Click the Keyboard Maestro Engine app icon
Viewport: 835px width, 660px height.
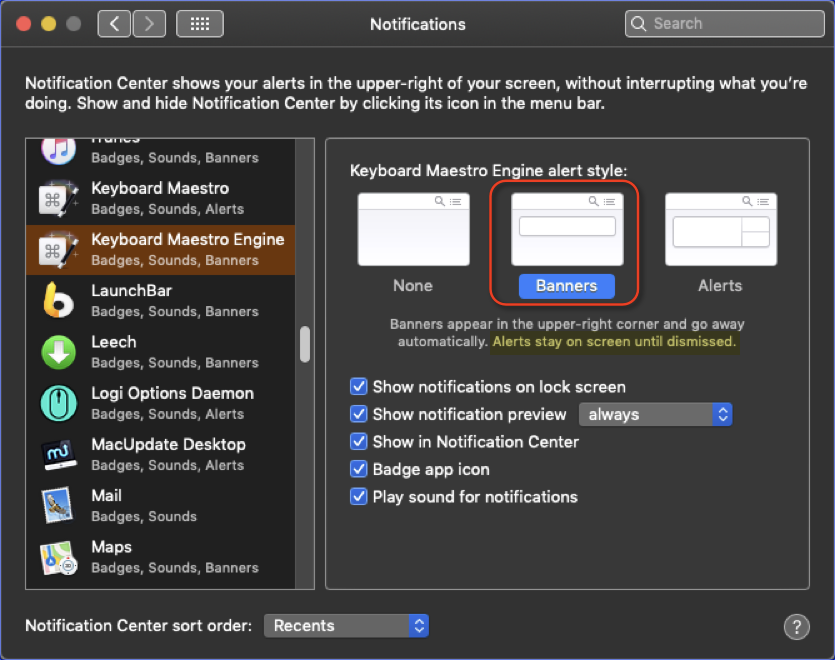pyautogui.click(x=59, y=249)
